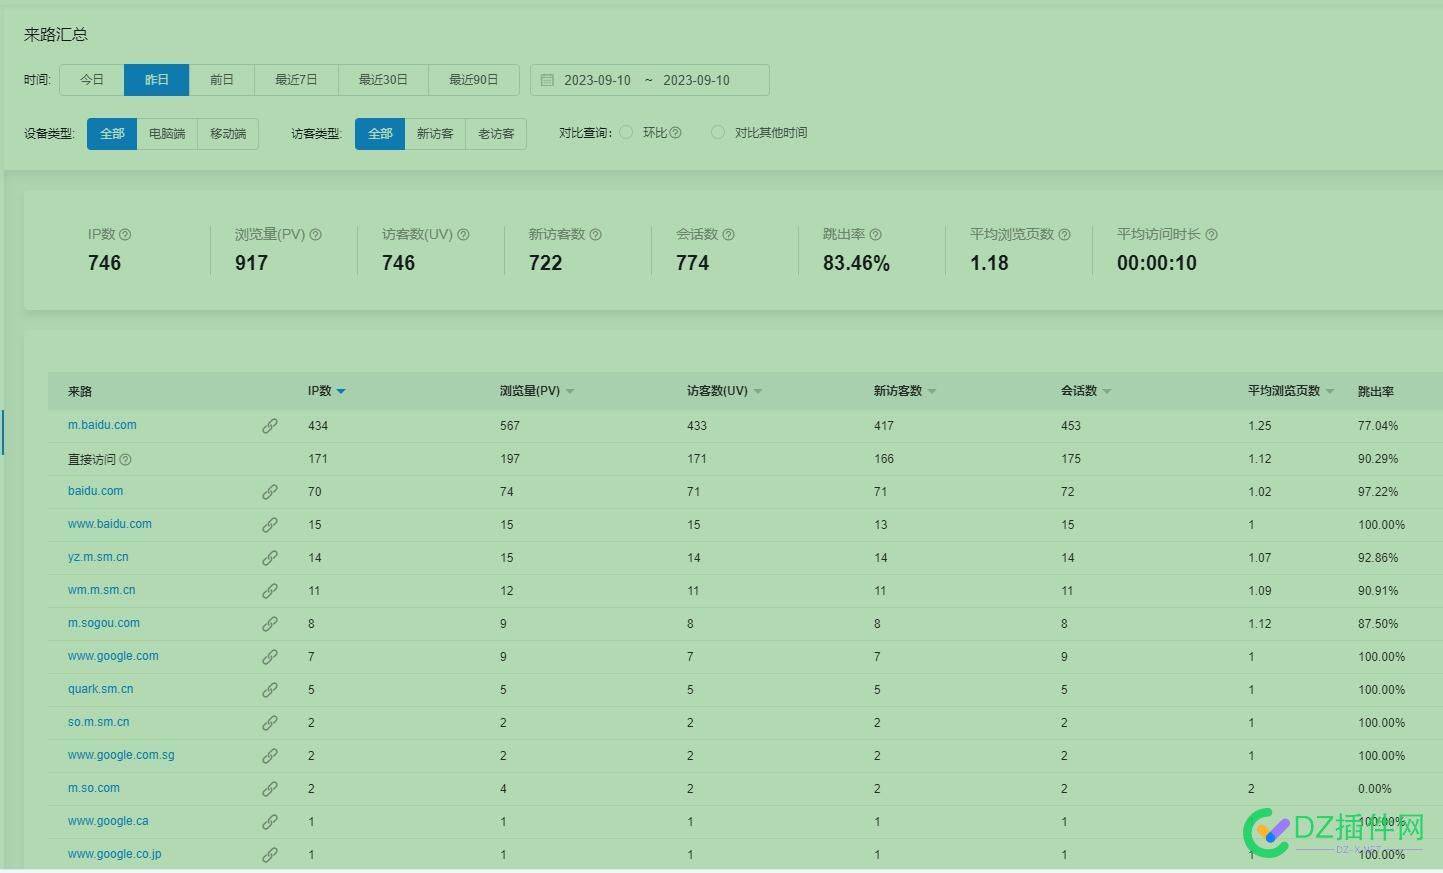Switch time range to 最近30日
The width and height of the screenshot is (1443, 873).
click(x=383, y=80)
